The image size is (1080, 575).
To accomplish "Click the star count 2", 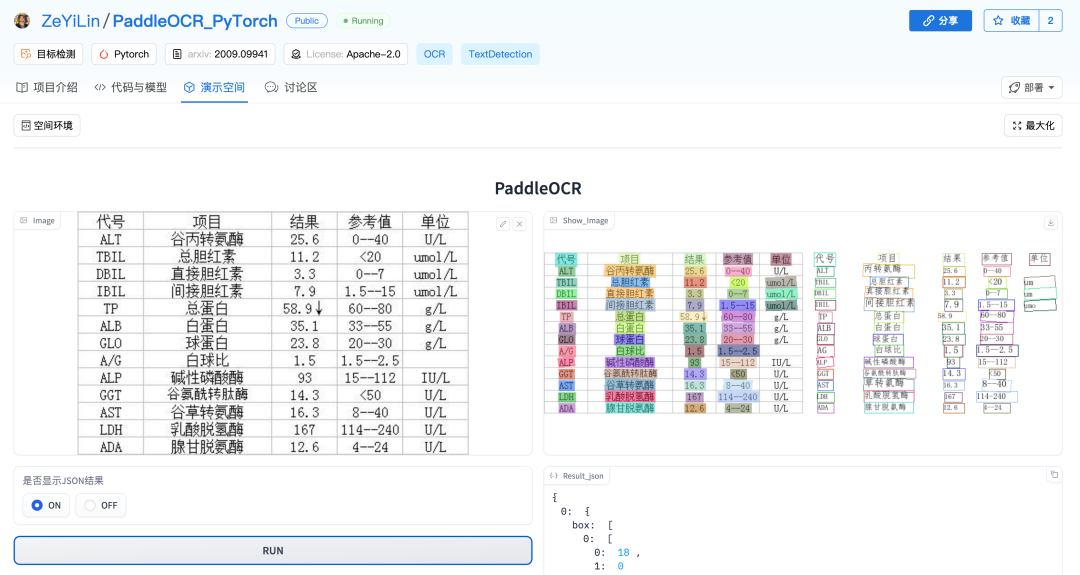I will tap(1050, 21).
